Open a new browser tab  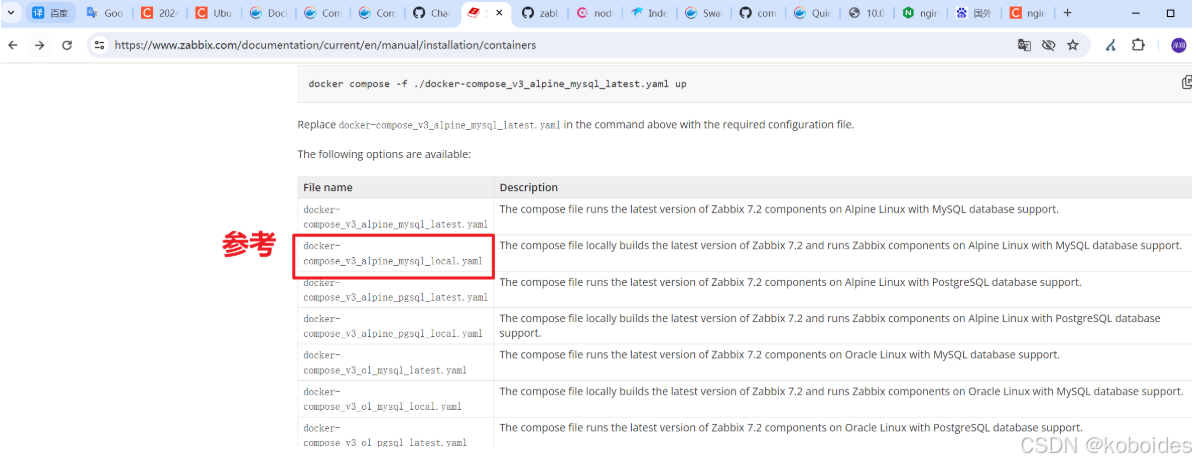click(x=1067, y=13)
